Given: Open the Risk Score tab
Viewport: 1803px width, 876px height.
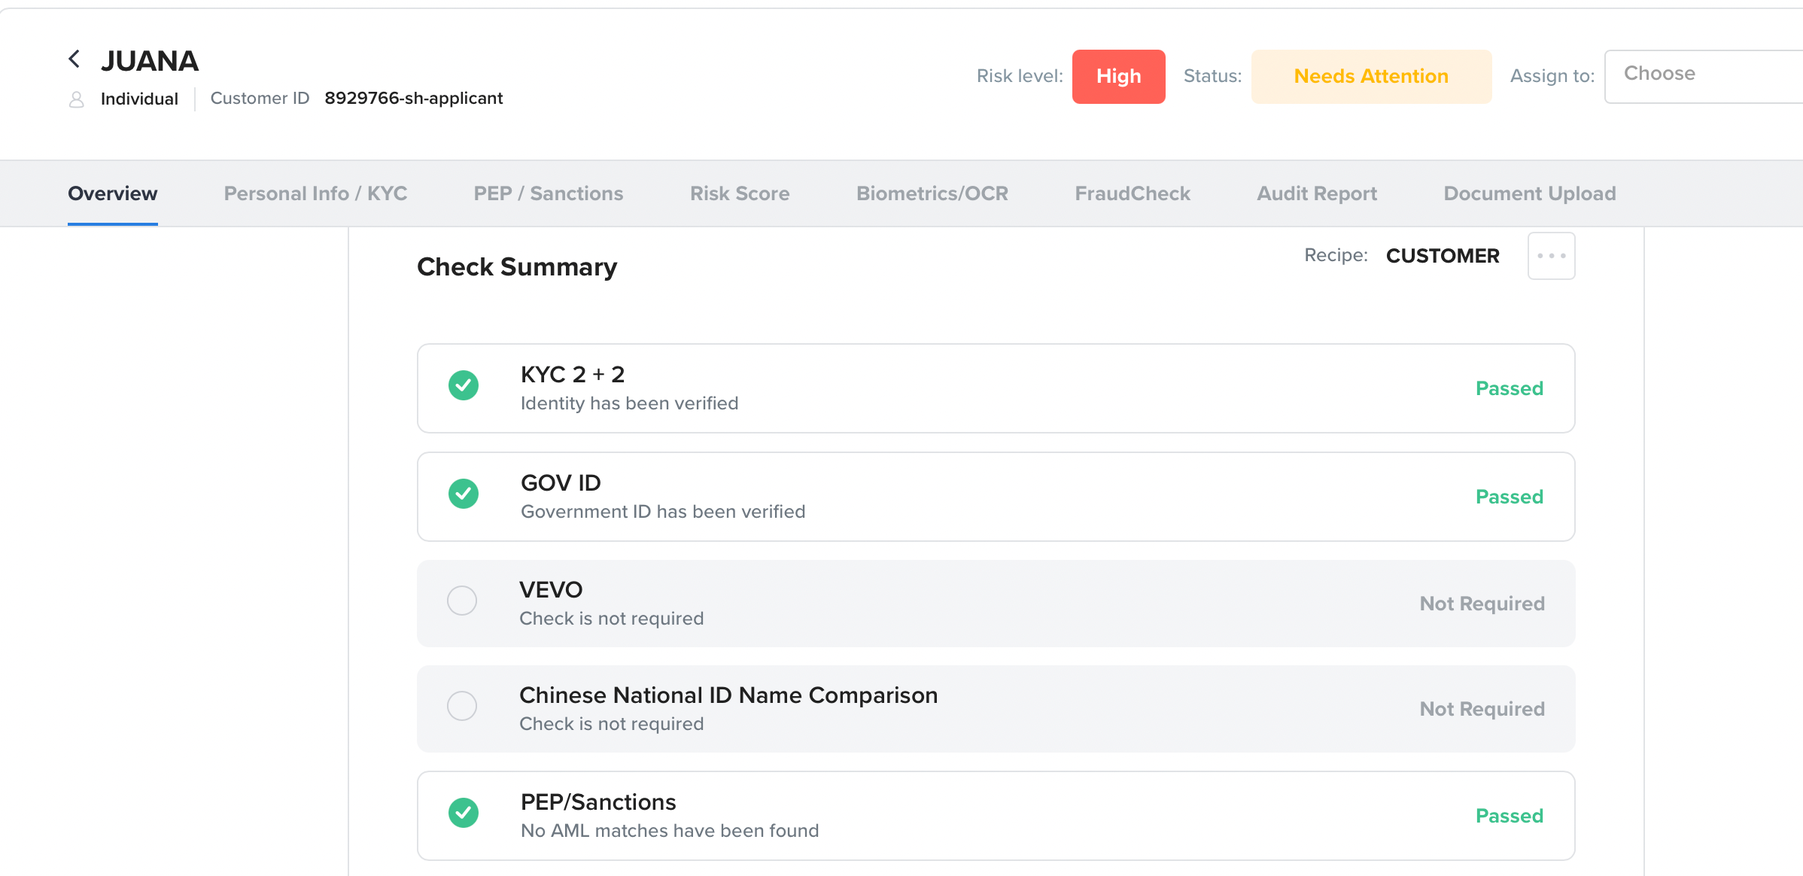Looking at the screenshot, I should pos(740,194).
